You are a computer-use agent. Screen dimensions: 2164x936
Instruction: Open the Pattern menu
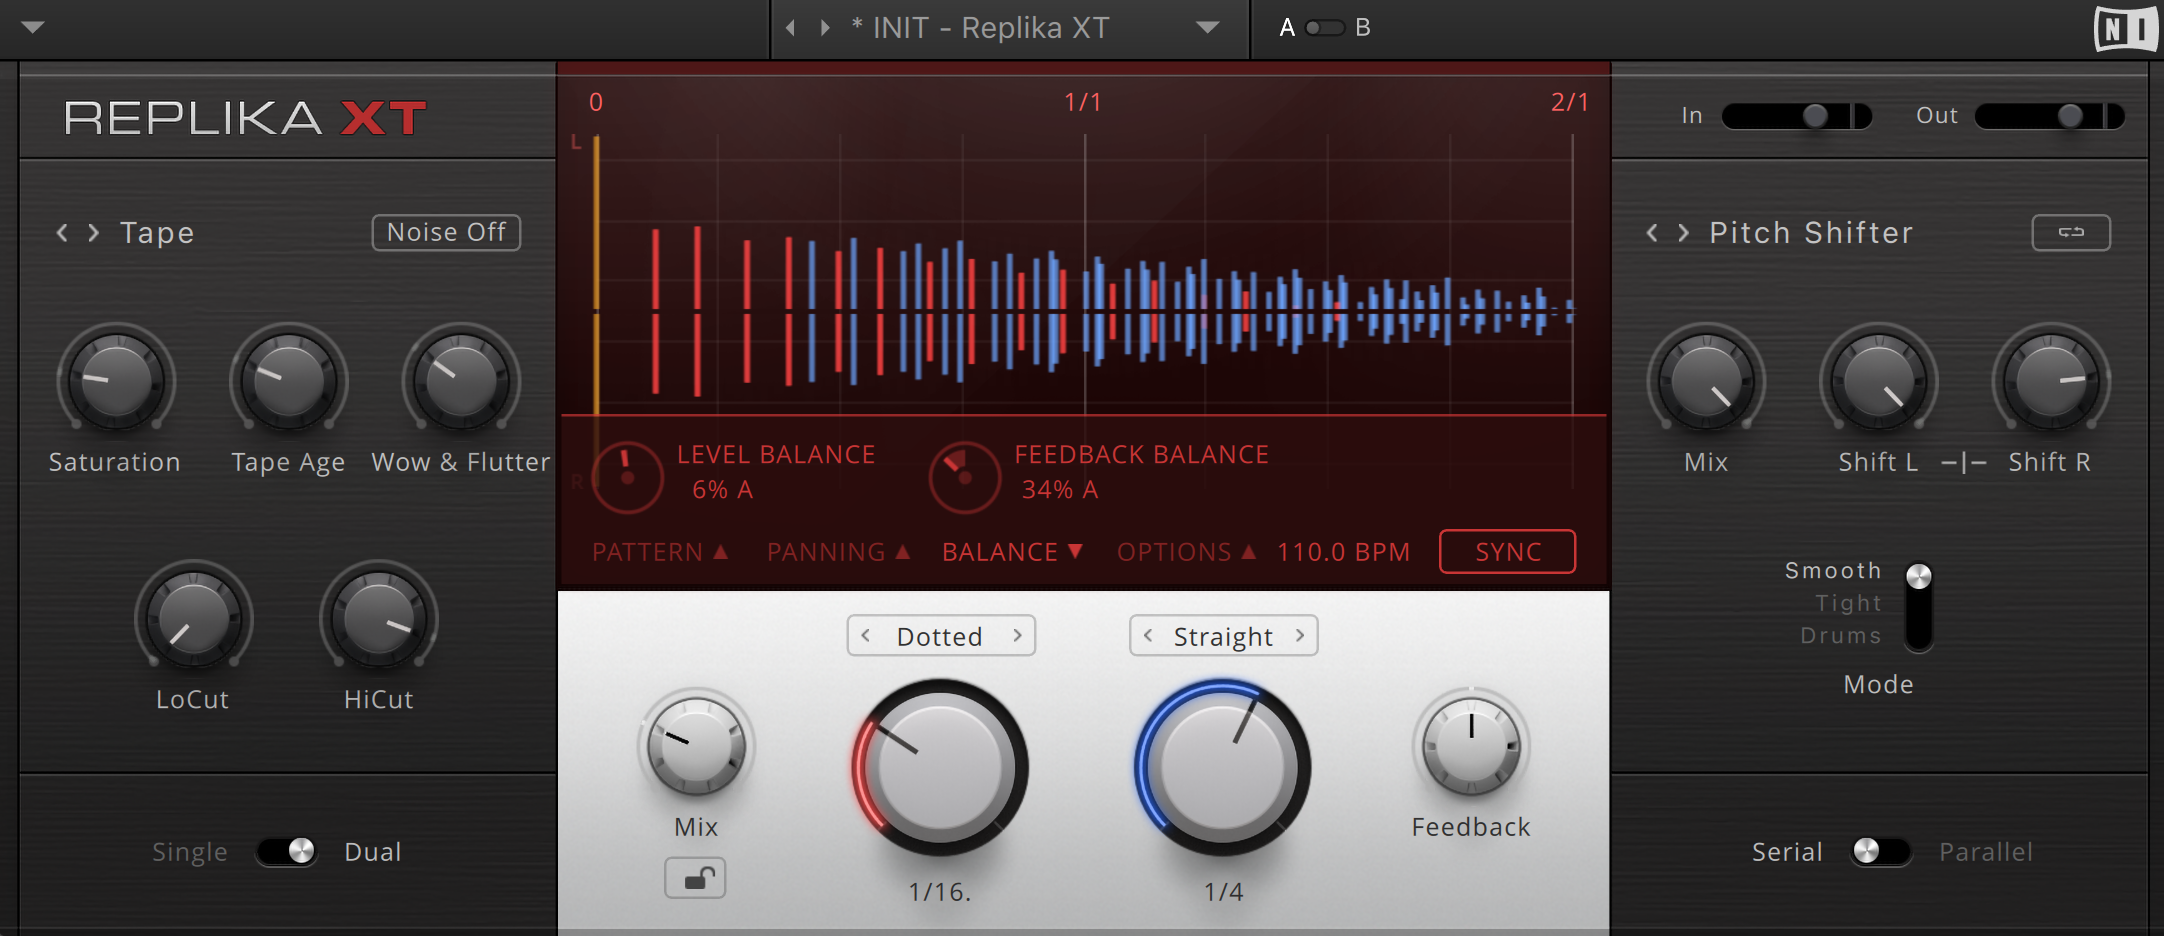click(x=660, y=551)
